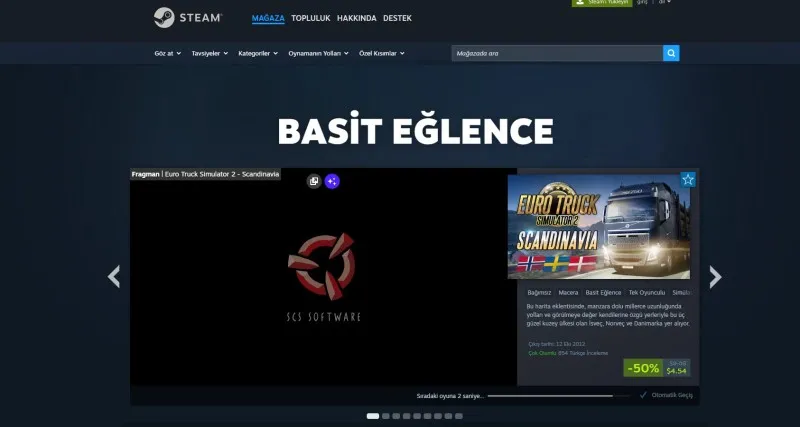Click the Steam logo in the header

pyautogui.click(x=188, y=18)
